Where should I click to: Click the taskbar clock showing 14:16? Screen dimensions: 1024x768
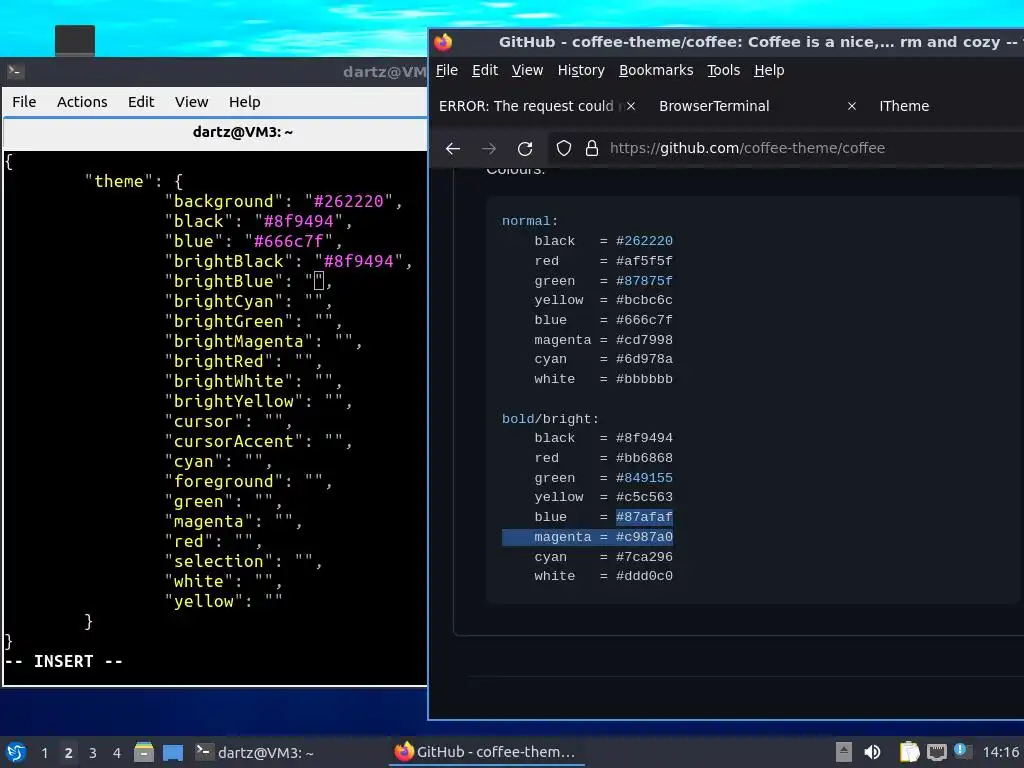point(1000,752)
